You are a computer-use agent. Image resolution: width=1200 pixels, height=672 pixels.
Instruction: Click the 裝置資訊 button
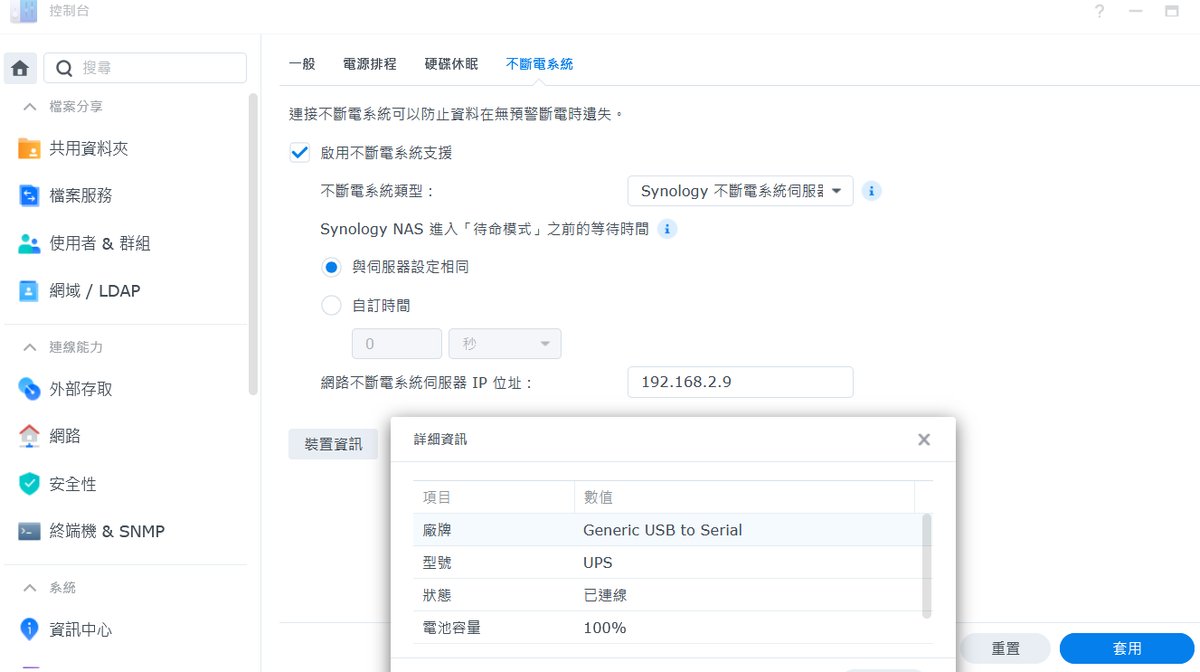pyautogui.click(x=333, y=444)
